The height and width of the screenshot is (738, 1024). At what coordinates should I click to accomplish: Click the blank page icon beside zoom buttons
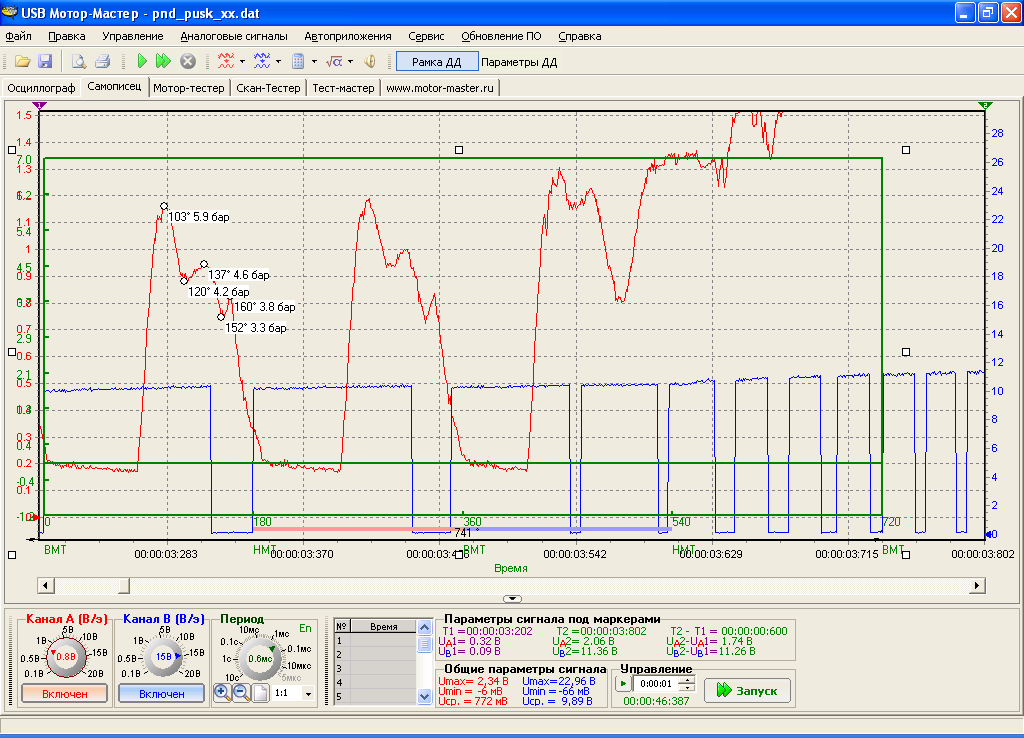[260, 693]
